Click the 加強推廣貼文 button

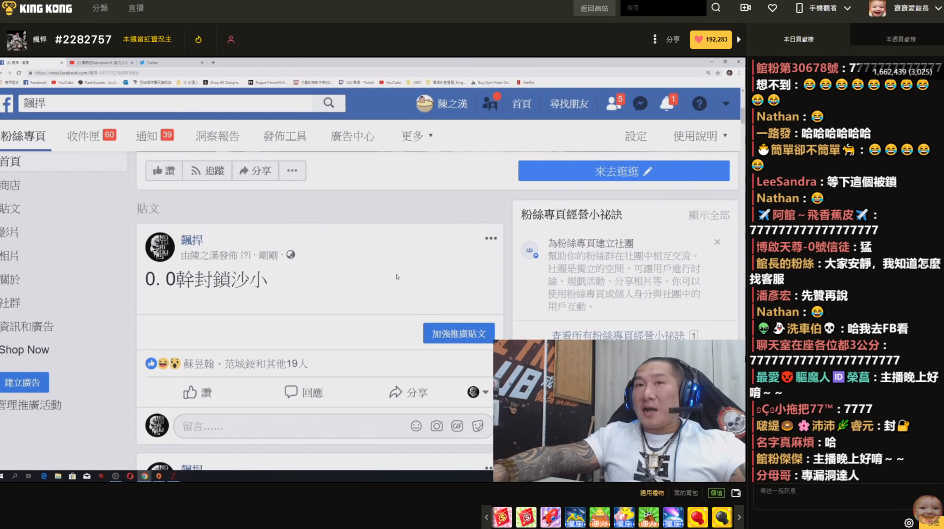458,333
